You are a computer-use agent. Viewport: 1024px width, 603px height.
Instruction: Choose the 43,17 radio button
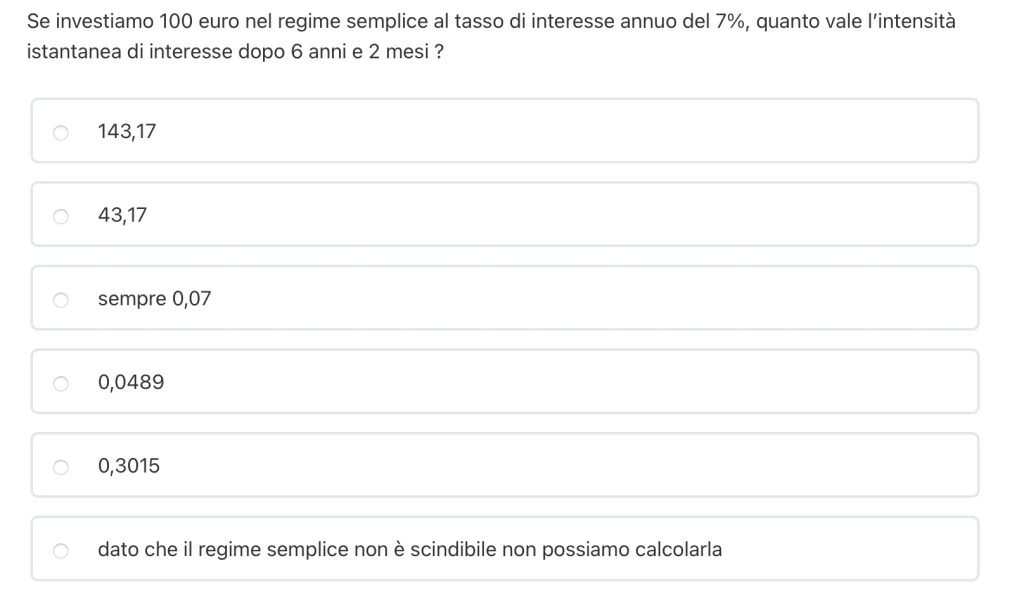coord(61,216)
